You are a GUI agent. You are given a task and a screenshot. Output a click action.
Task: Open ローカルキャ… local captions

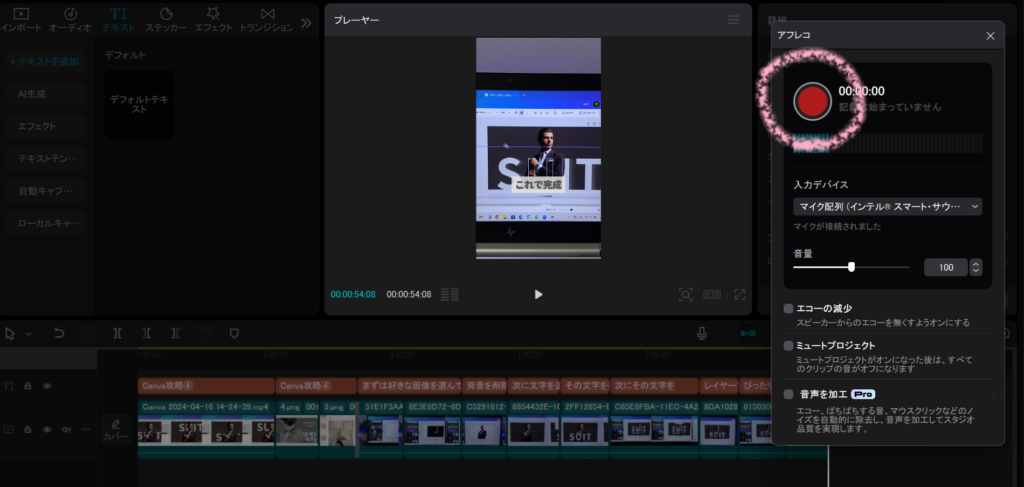point(46,223)
